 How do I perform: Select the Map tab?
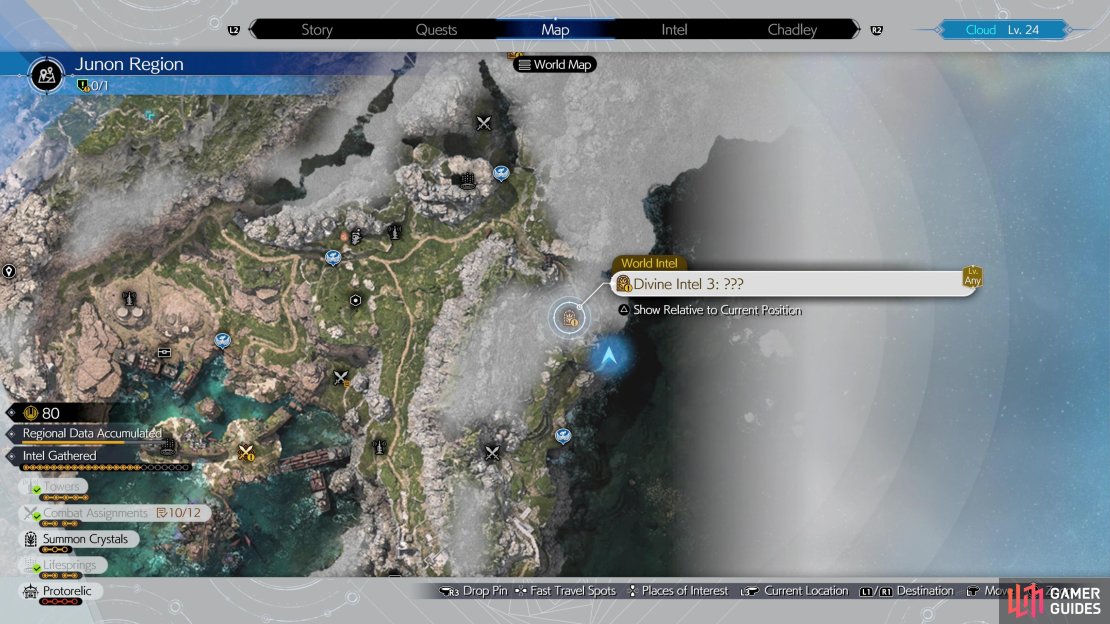(x=555, y=30)
